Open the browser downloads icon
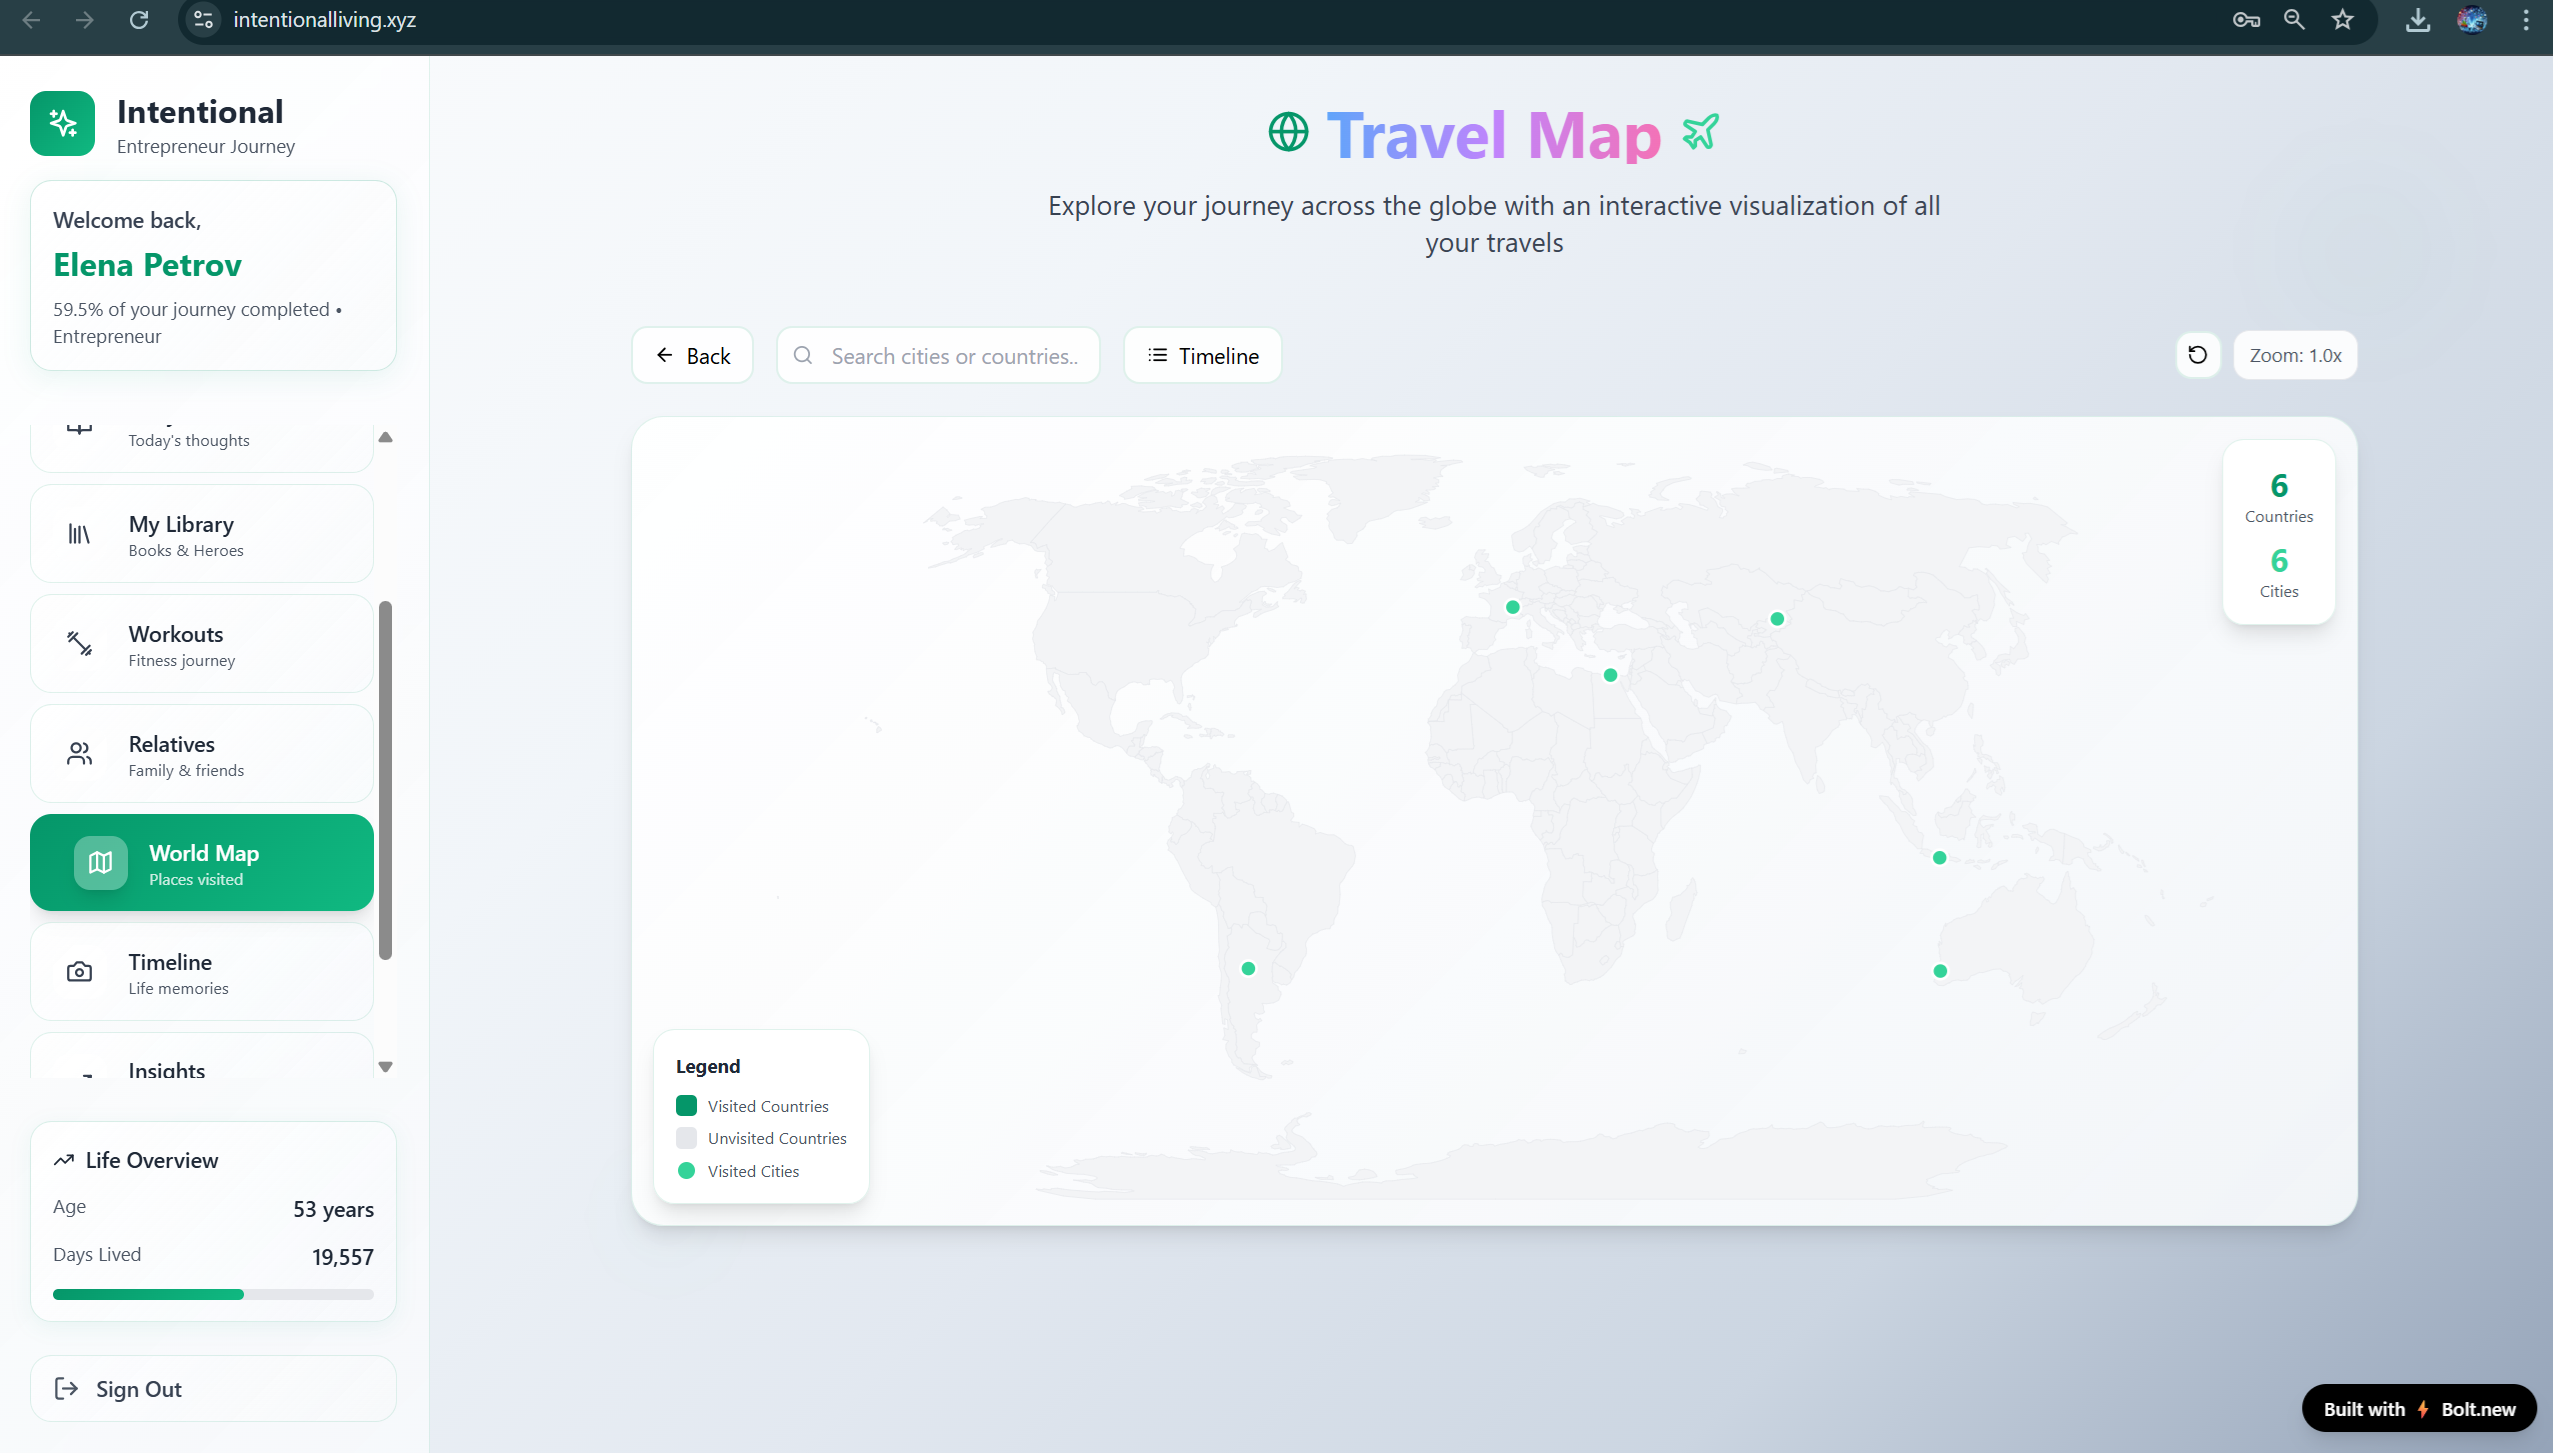This screenshot has height=1453, width=2553. (x=2417, y=20)
